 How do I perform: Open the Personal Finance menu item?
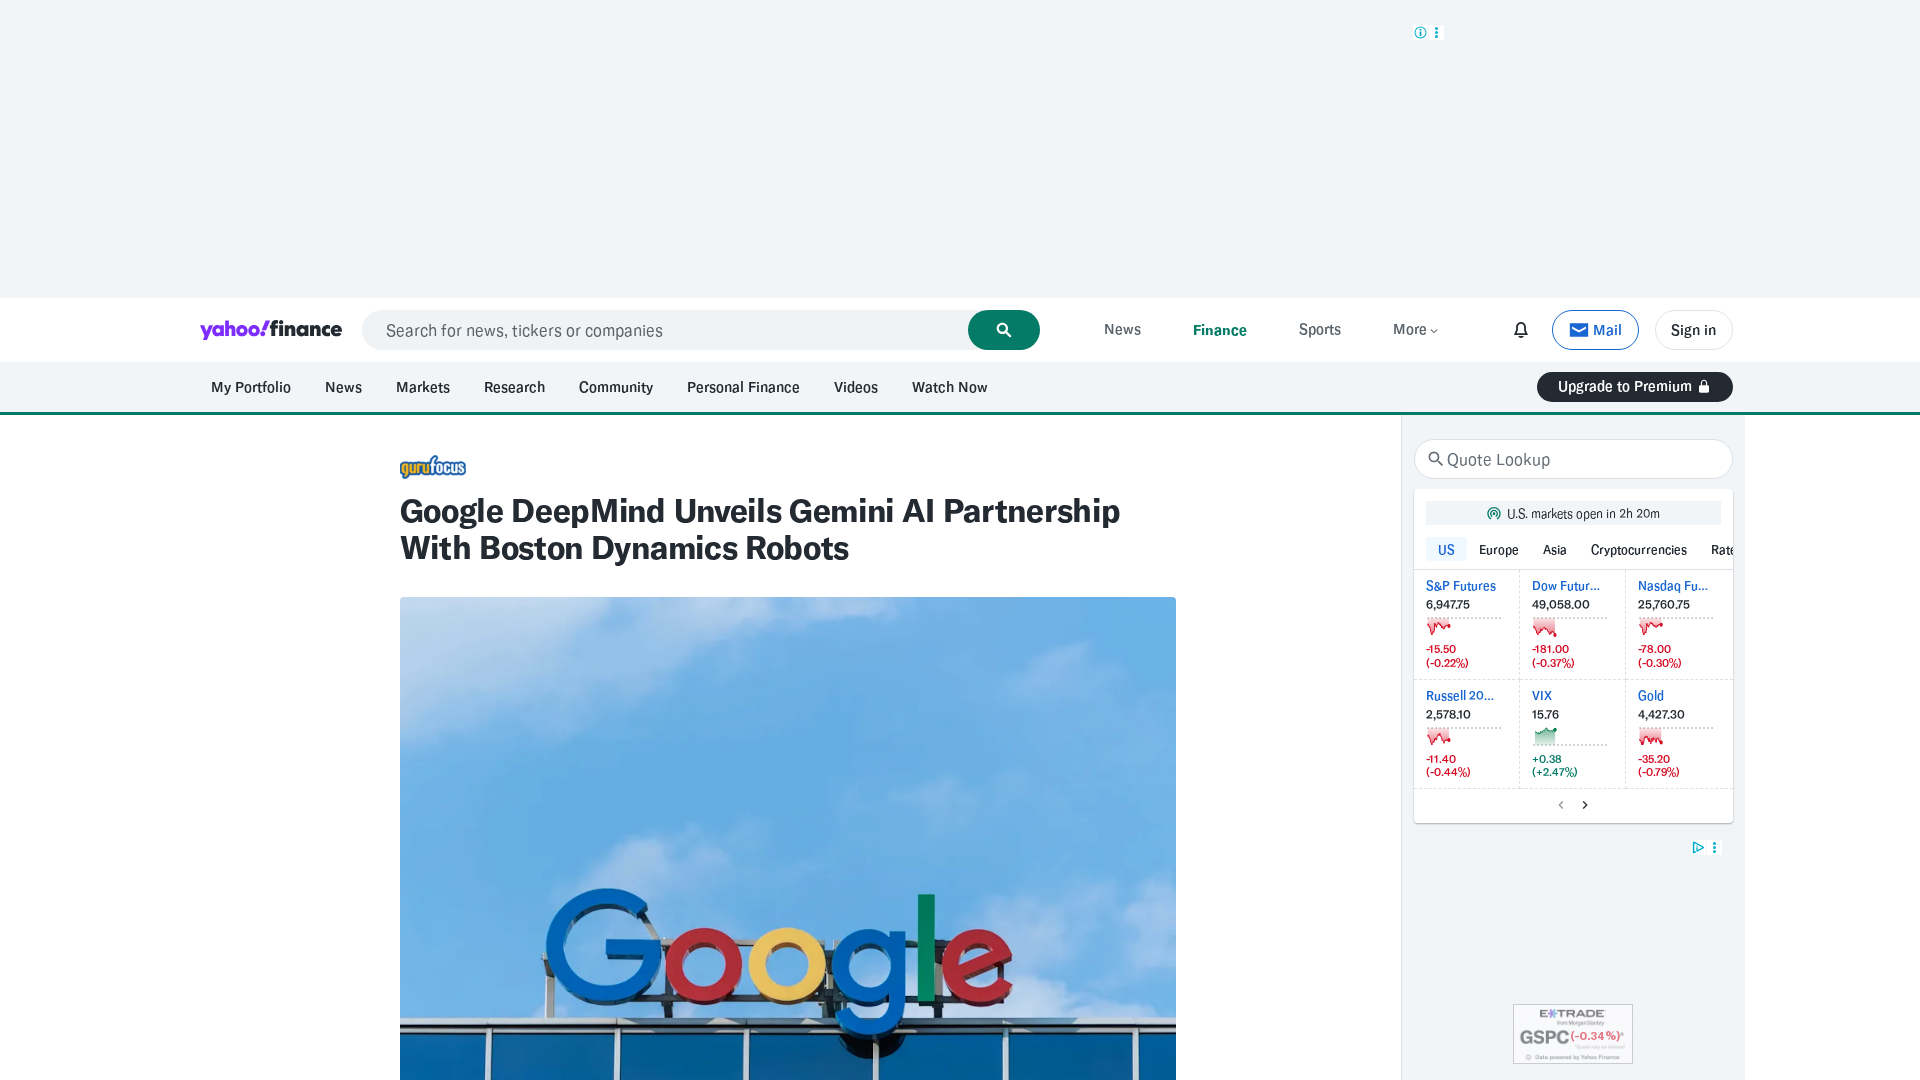(743, 387)
